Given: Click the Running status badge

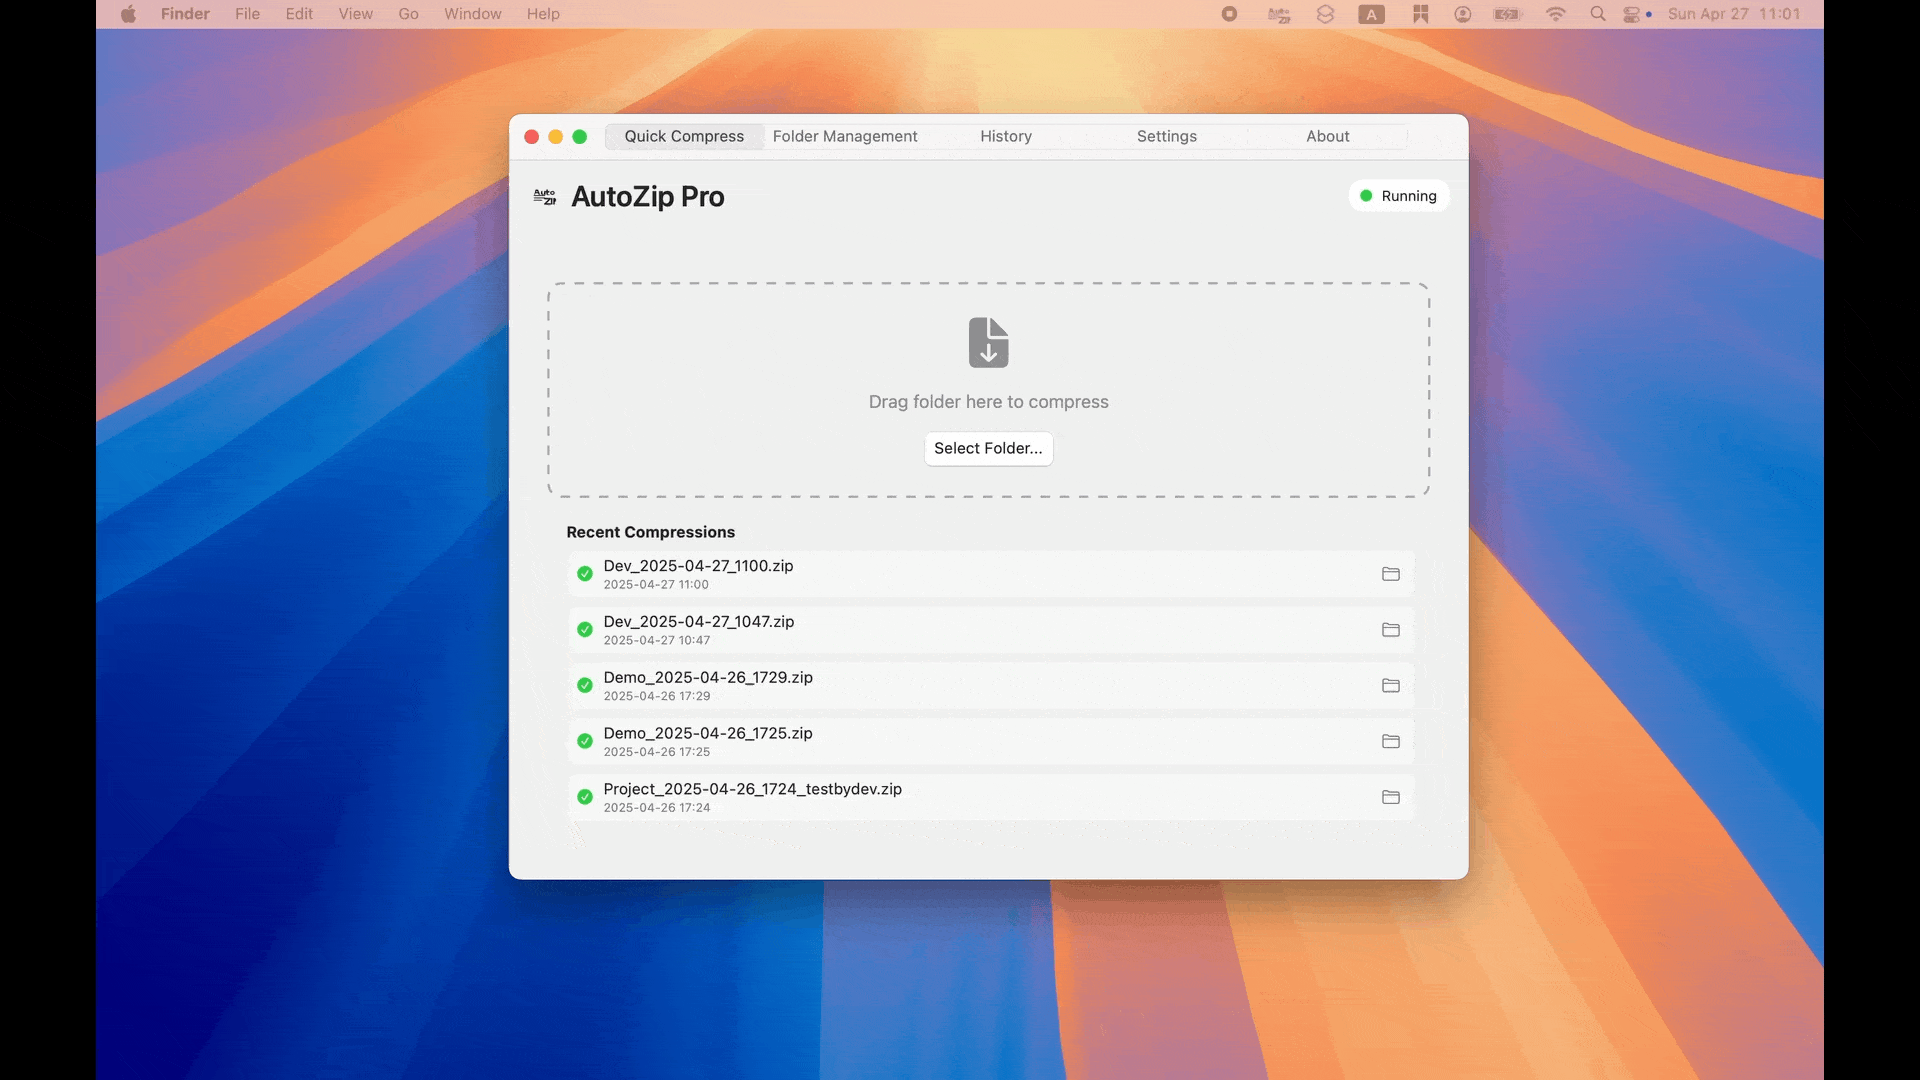Looking at the screenshot, I should pos(1398,196).
